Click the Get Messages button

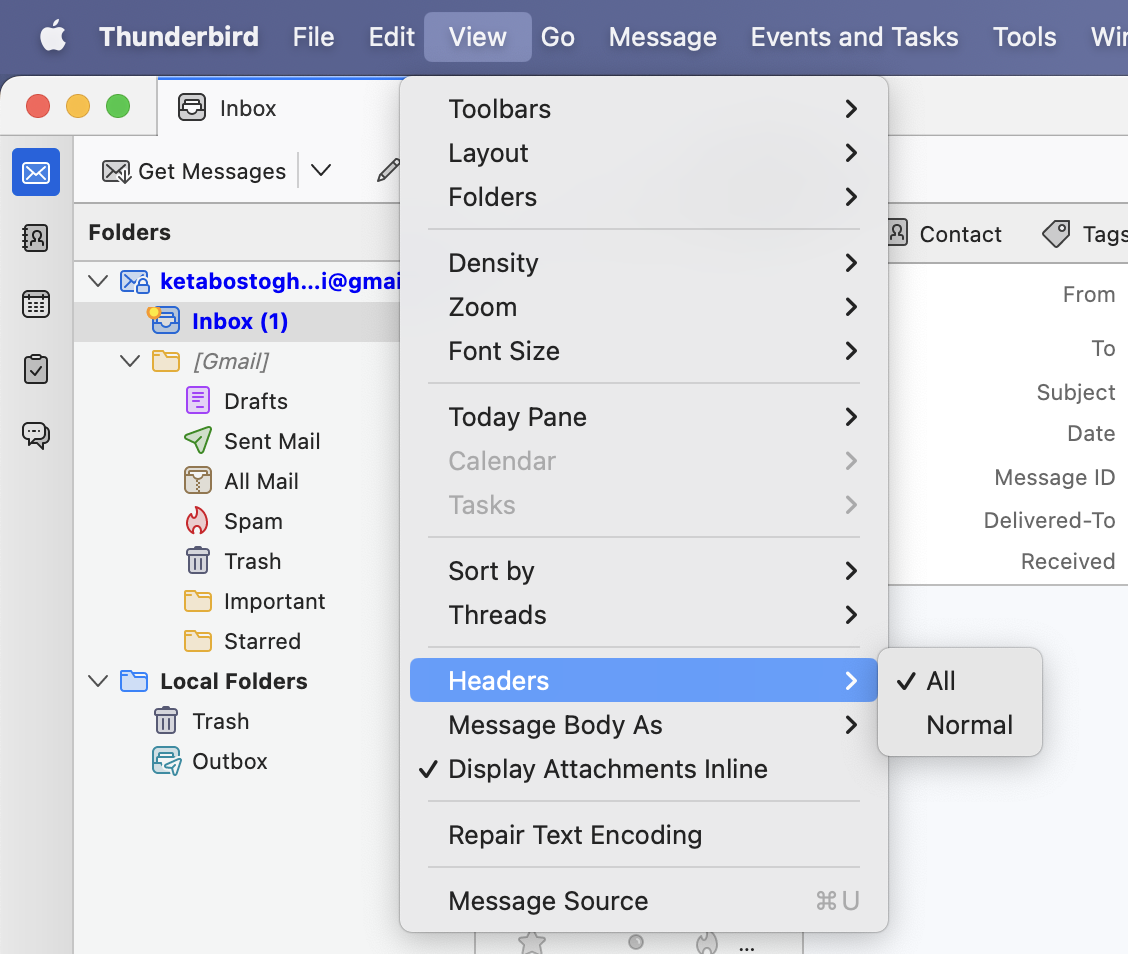(x=194, y=171)
